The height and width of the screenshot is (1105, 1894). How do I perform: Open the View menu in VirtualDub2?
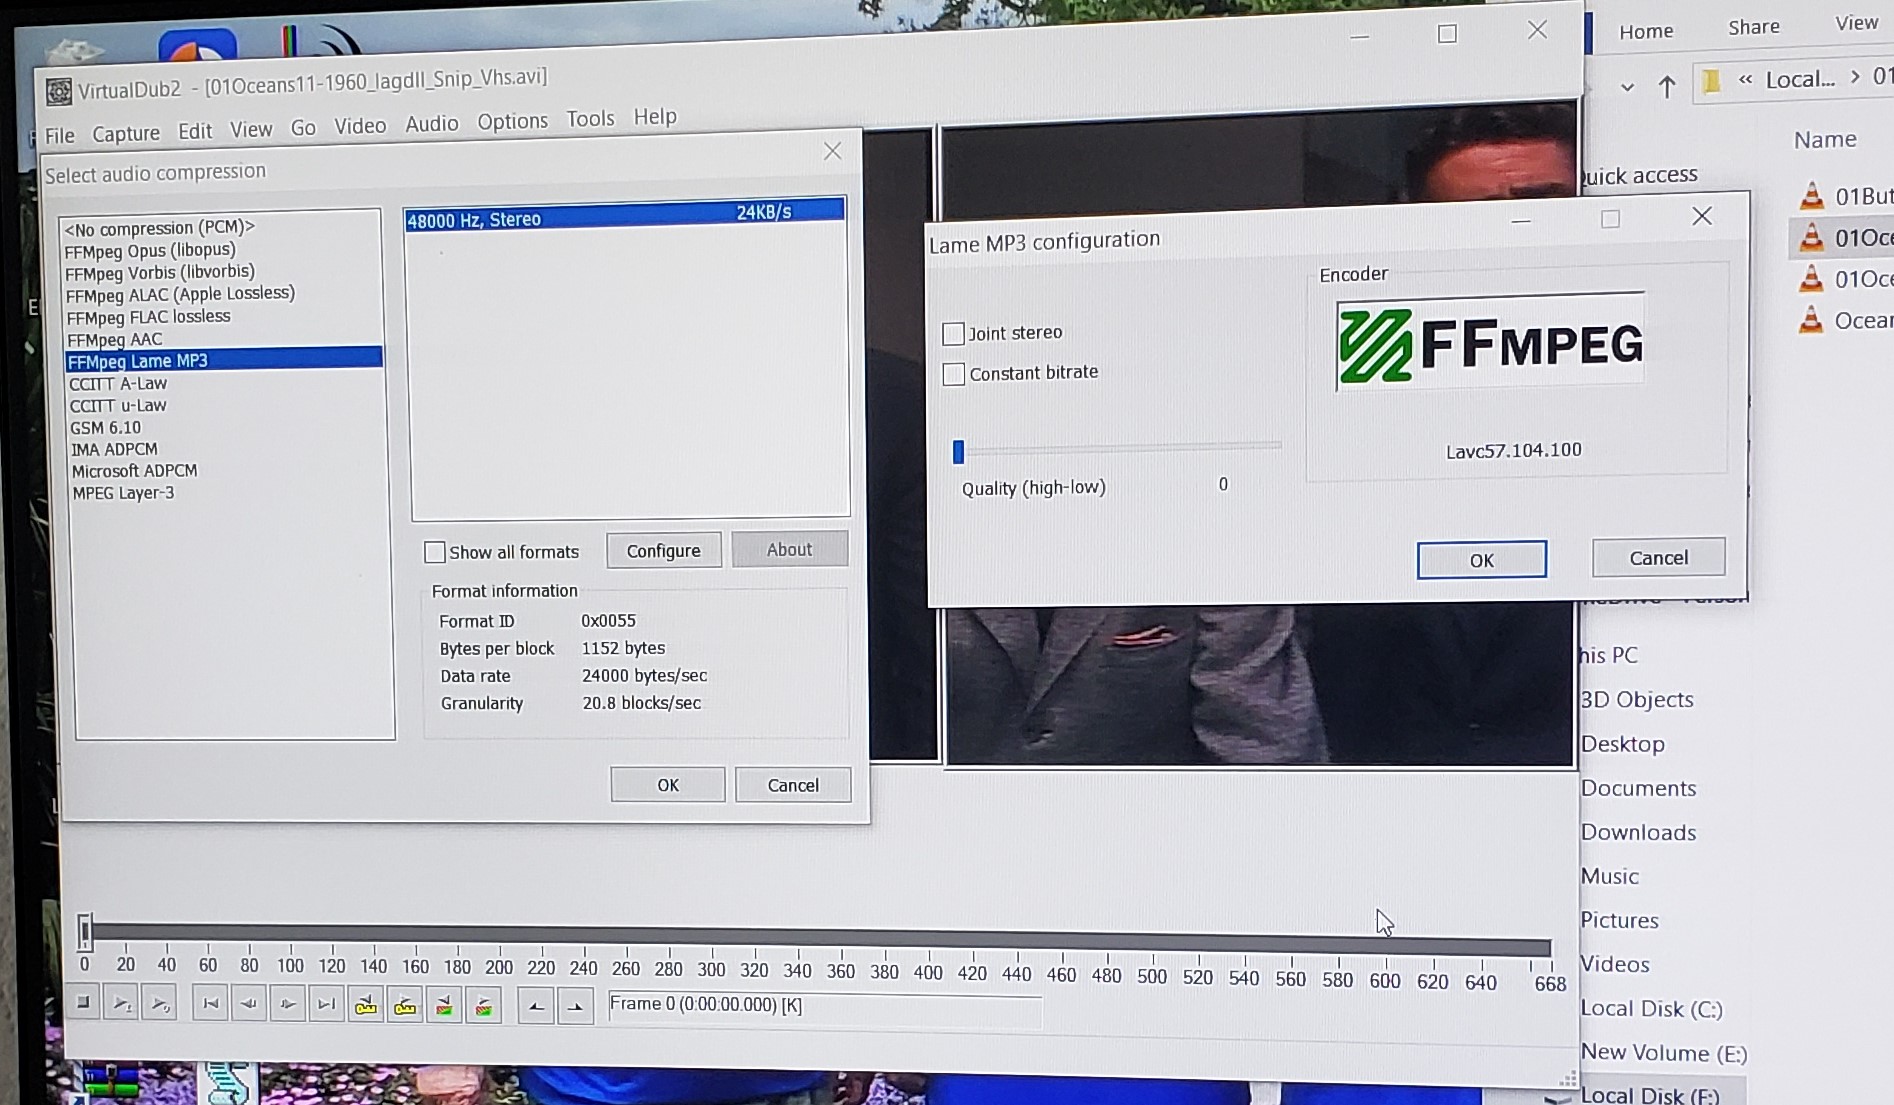[x=251, y=130]
